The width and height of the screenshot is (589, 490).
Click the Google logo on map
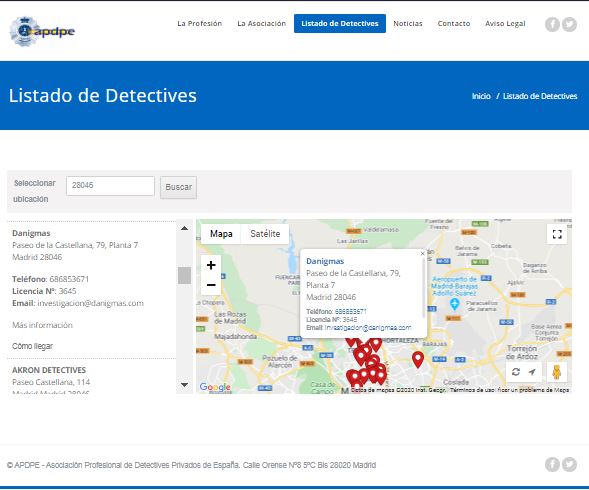(x=215, y=387)
